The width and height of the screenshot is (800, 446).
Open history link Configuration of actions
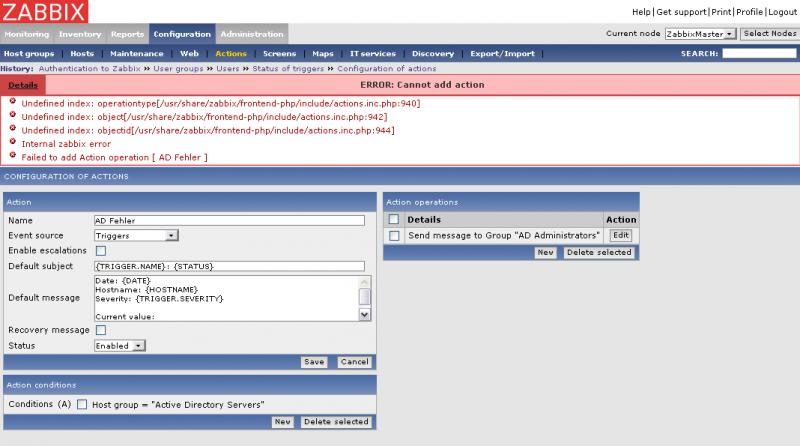387,68
